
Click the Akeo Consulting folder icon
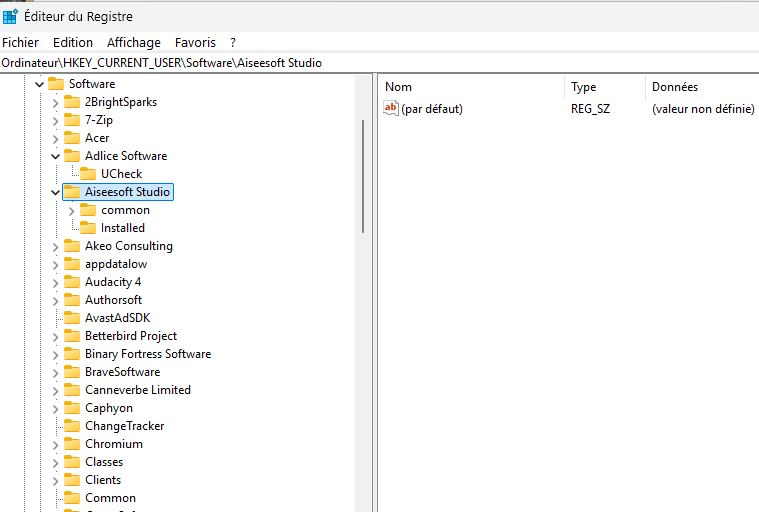(x=72, y=246)
